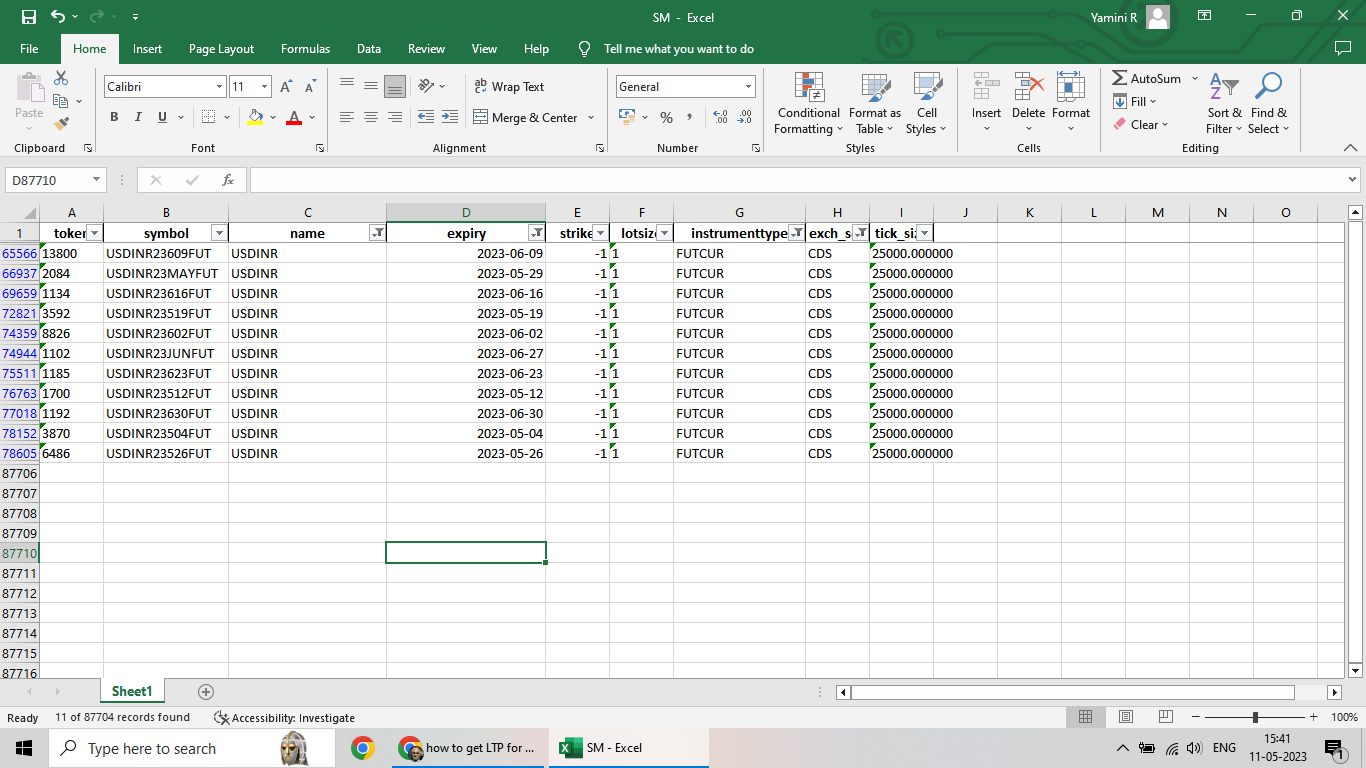
Task: Expand the formula bar
Action: coord(1353,180)
